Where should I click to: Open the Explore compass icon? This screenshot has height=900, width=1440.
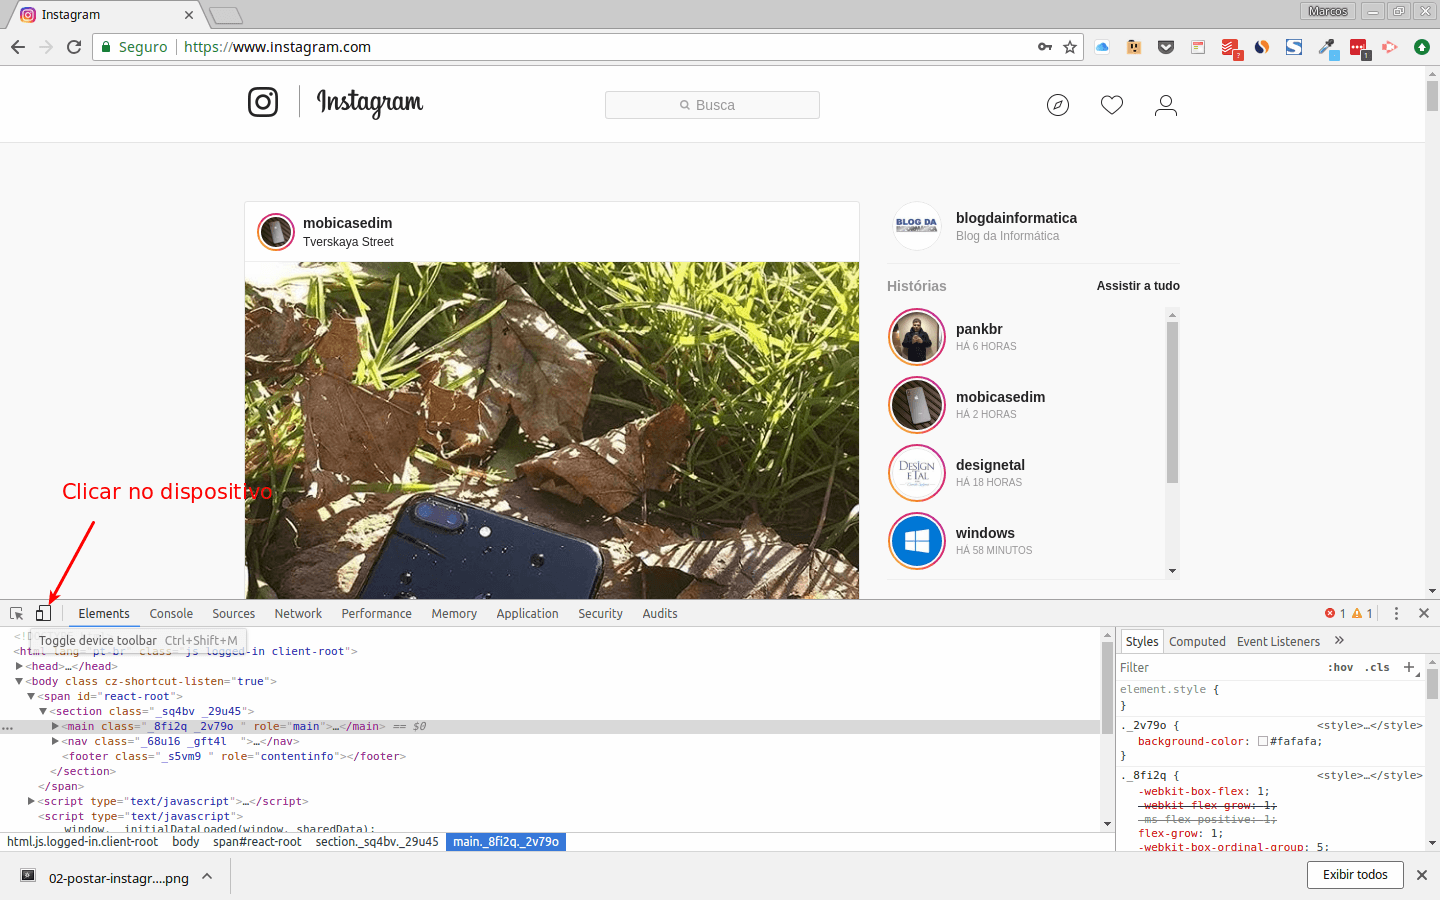(1058, 105)
